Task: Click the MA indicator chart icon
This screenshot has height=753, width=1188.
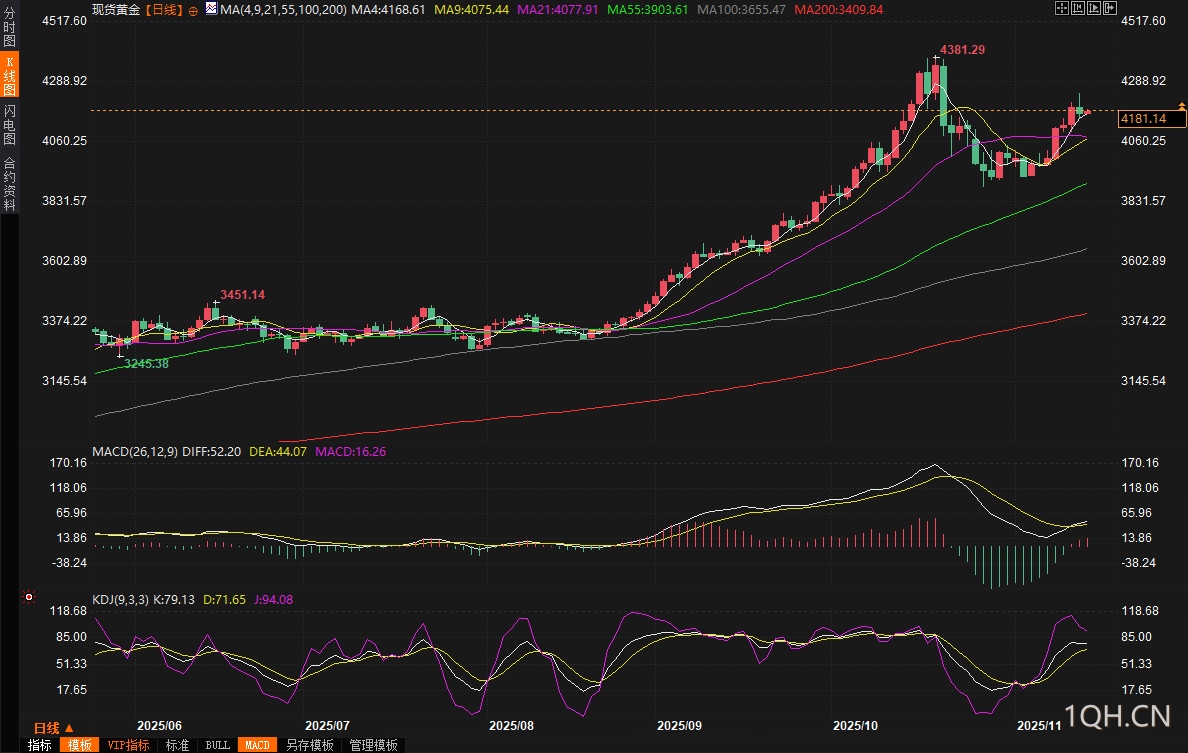Action: pyautogui.click(x=211, y=9)
